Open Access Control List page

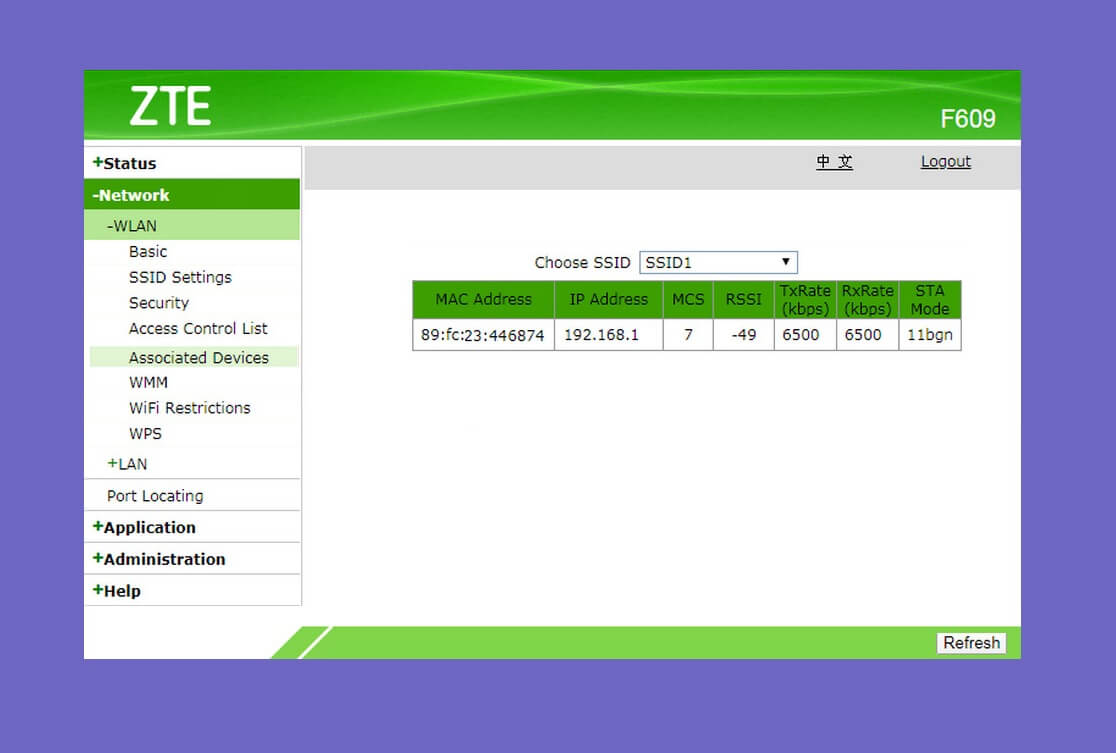click(x=198, y=328)
